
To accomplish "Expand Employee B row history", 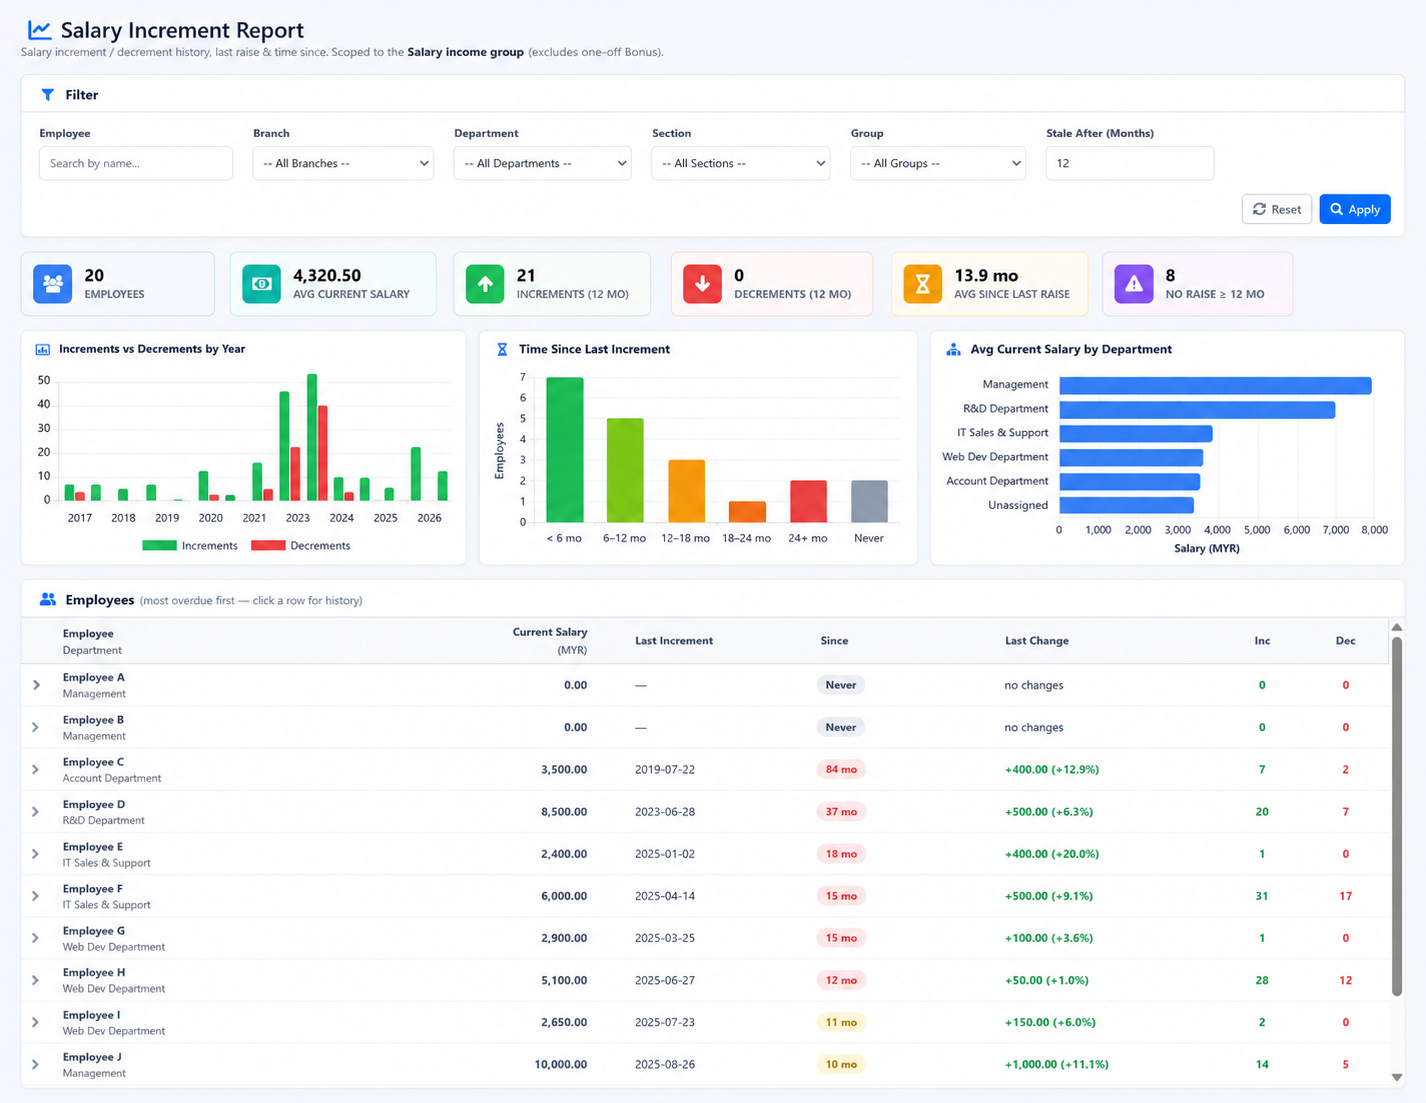I will click(x=36, y=727).
